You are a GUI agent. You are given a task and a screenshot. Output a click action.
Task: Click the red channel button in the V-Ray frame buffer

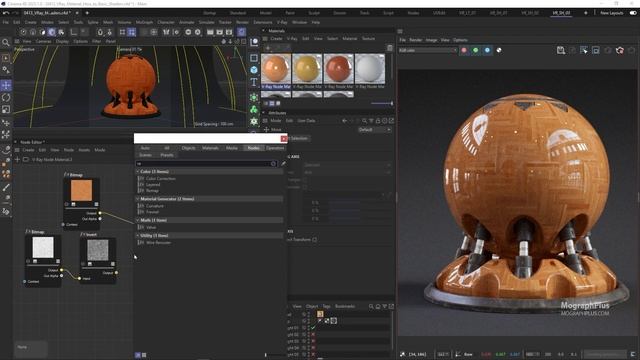coord(464,50)
